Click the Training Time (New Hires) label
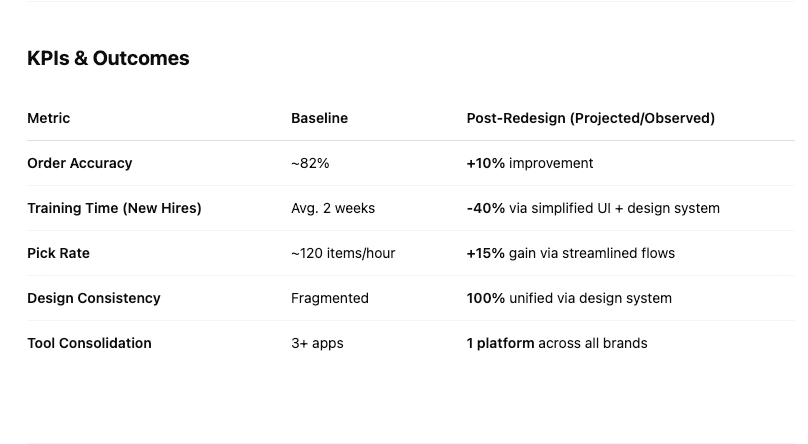The width and height of the screenshot is (808, 444). click(x=114, y=208)
